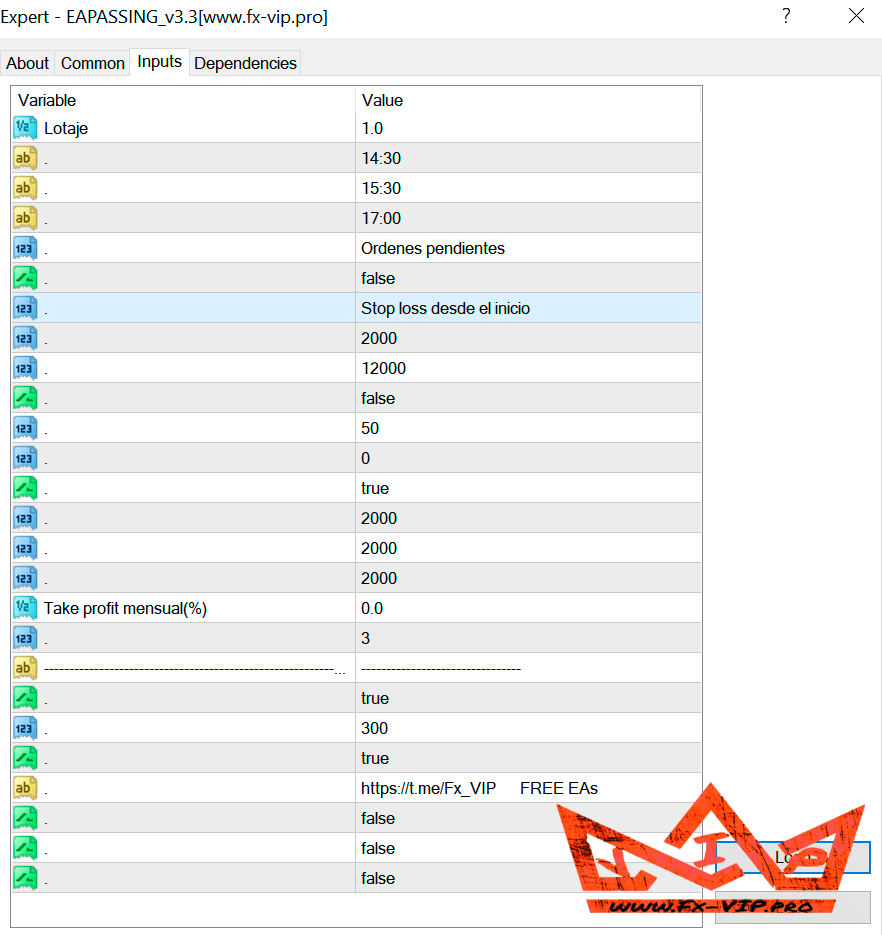This screenshot has width=882, height=935.
Task: Open the Dependencies tab
Action: point(245,63)
